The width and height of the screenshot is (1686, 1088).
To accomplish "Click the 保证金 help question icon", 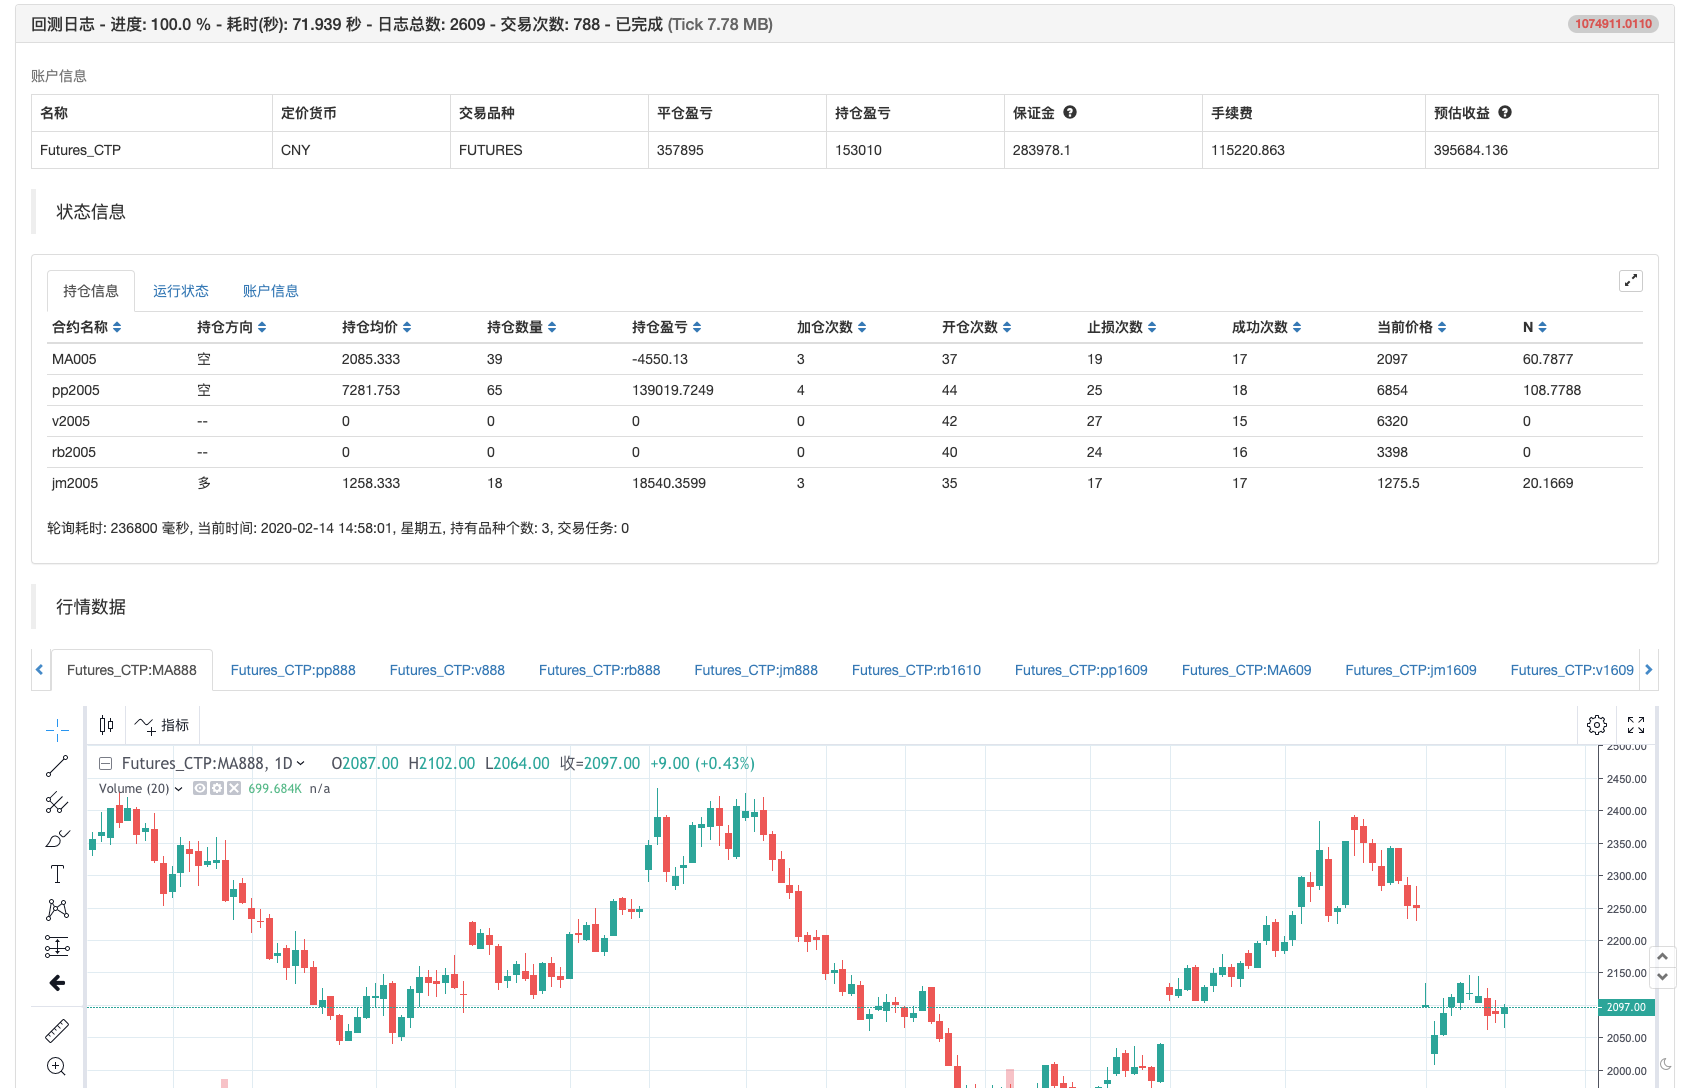I will 1070,112.
